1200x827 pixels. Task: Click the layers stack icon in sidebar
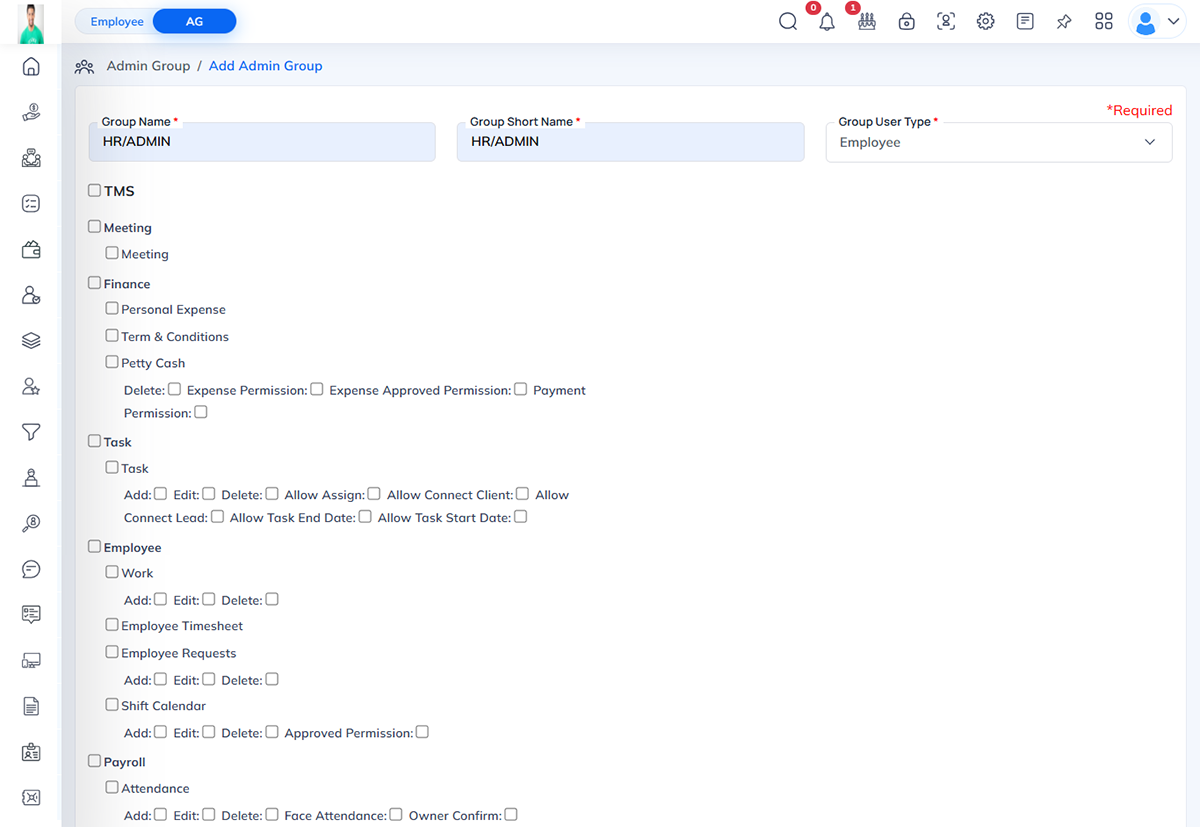tap(31, 341)
